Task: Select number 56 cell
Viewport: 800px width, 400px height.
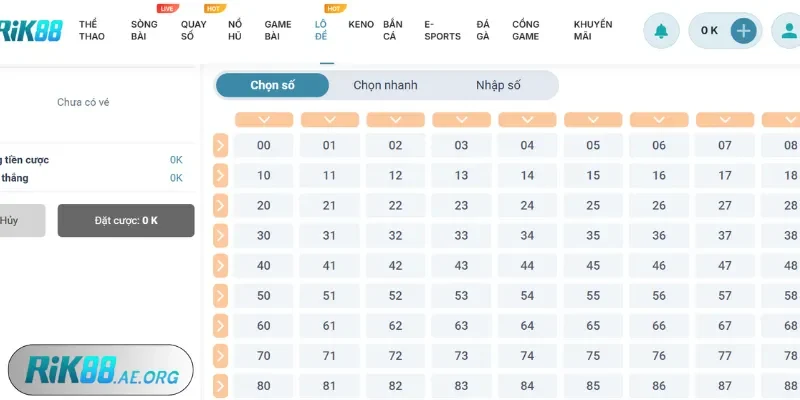Action: pos(659,296)
